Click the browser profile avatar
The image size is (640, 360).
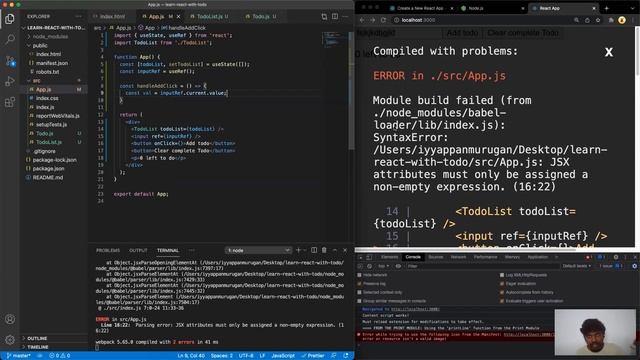622,20
